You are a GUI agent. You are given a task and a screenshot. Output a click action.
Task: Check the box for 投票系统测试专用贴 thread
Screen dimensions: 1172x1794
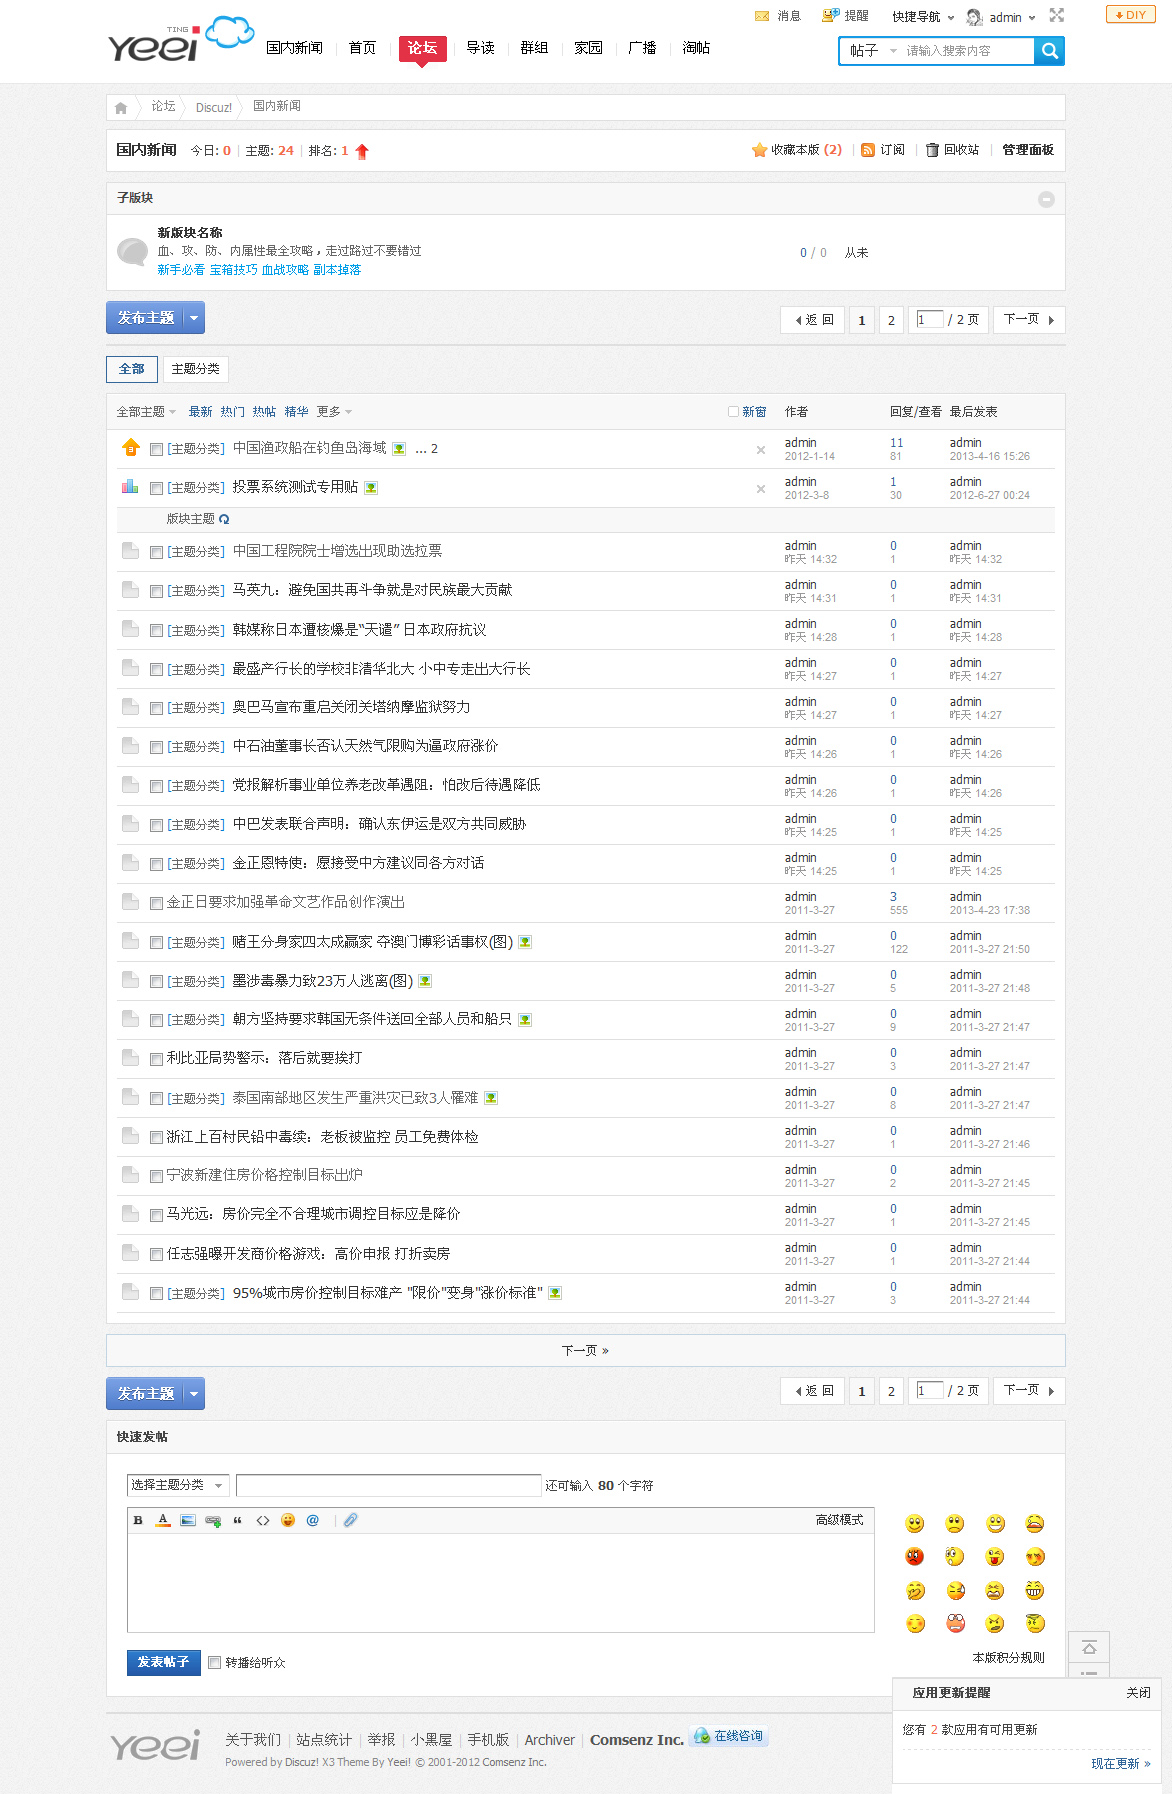click(x=156, y=489)
